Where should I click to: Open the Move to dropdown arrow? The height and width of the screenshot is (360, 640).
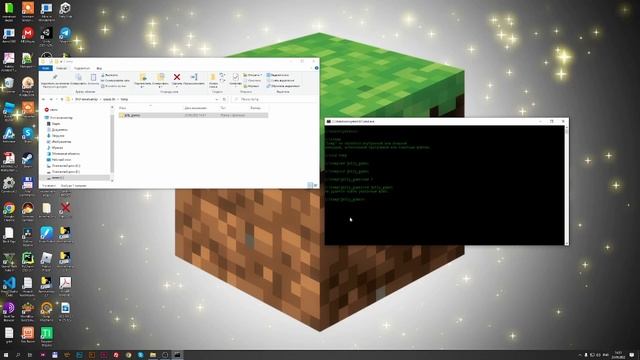[142, 87]
